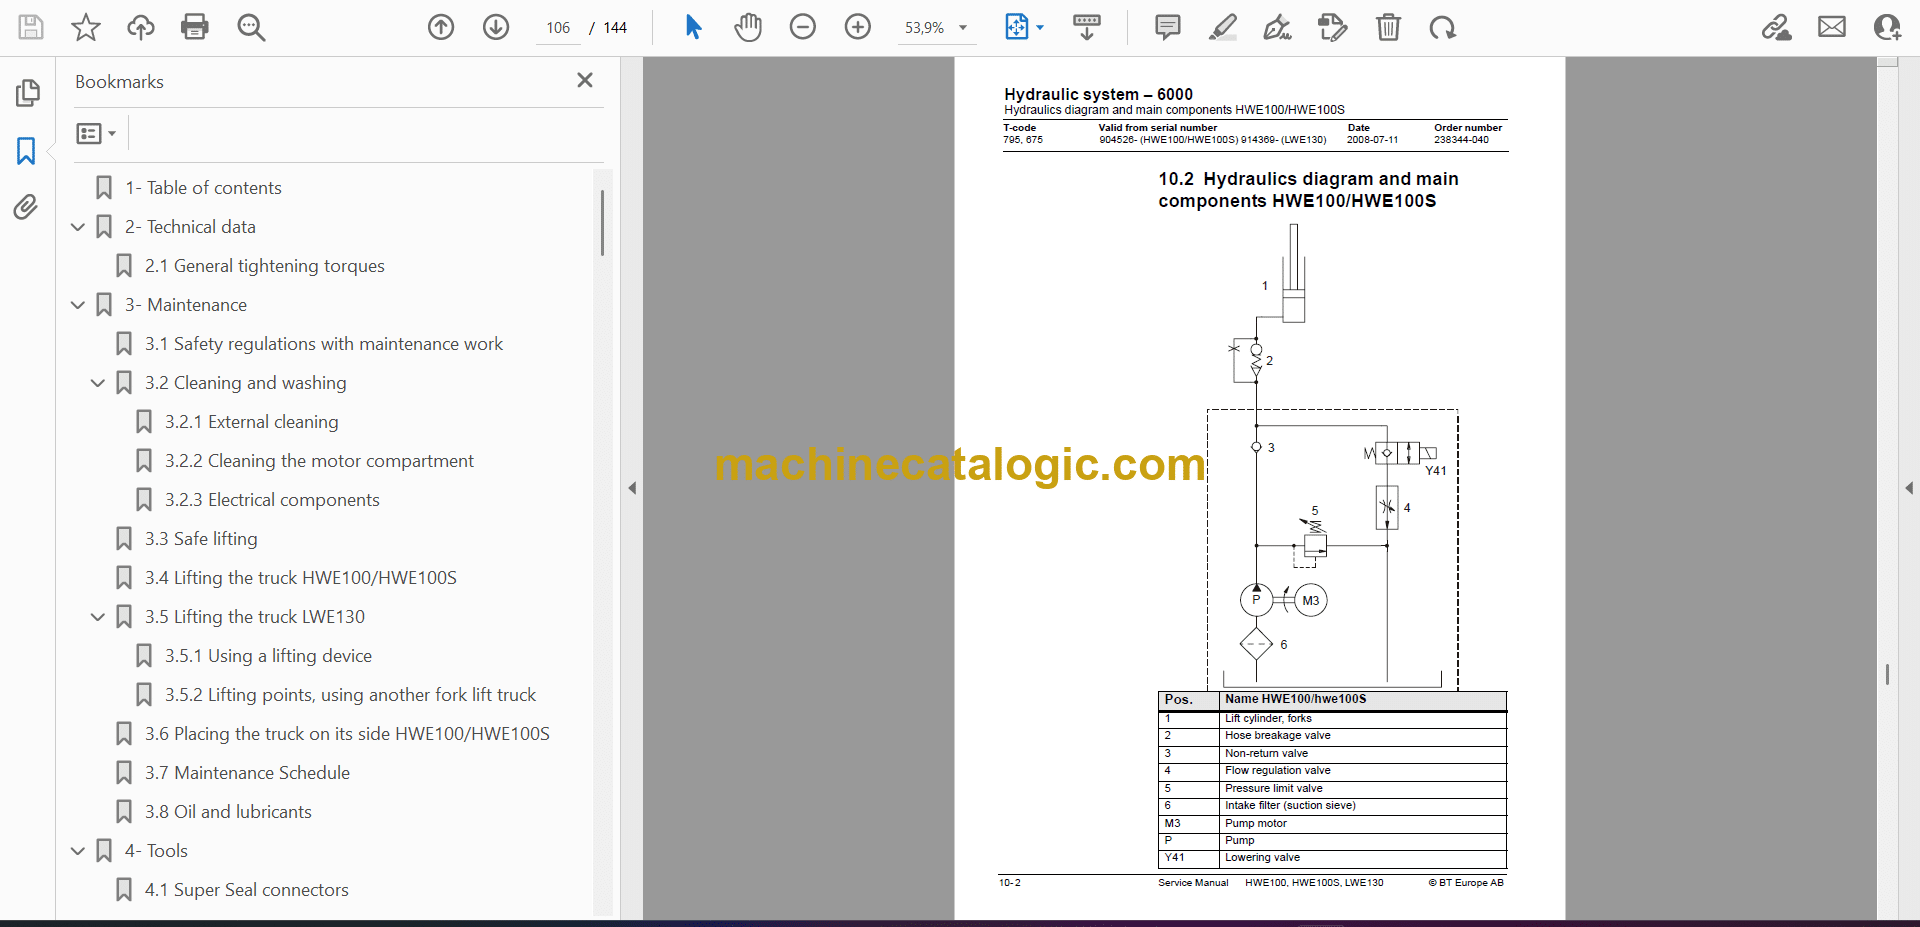Select the arrow selection tool
Viewport: 1920px width, 927px height.
click(693, 27)
